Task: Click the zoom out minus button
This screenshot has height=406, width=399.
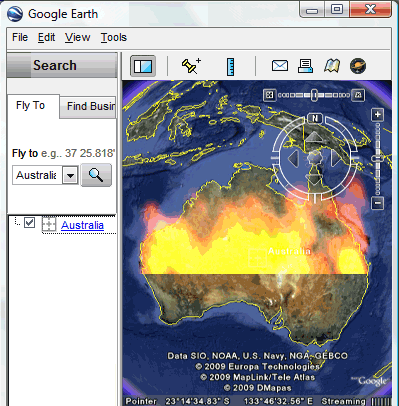Action: (x=377, y=203)
